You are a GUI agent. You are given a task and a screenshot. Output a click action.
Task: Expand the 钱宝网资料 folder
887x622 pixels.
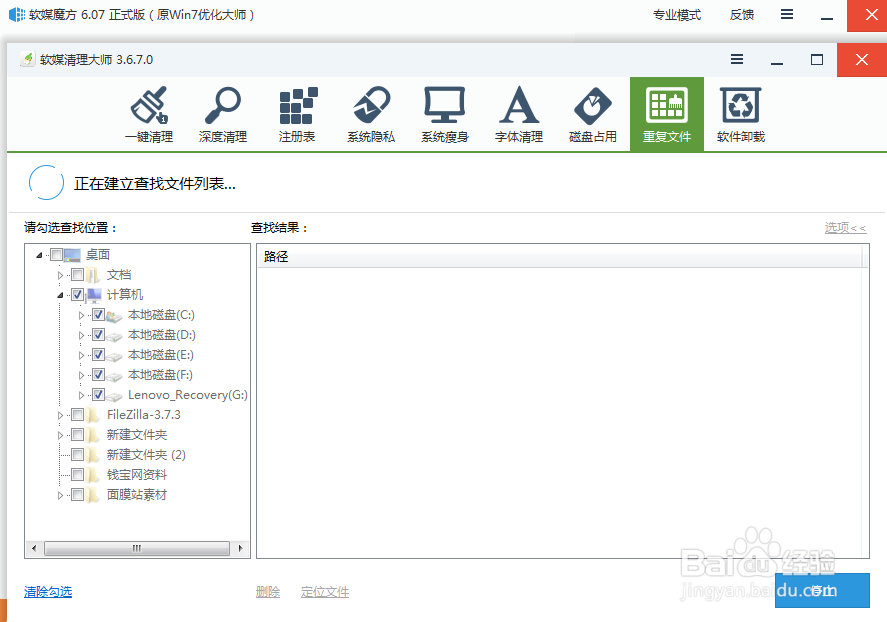[x=58, y=474]
